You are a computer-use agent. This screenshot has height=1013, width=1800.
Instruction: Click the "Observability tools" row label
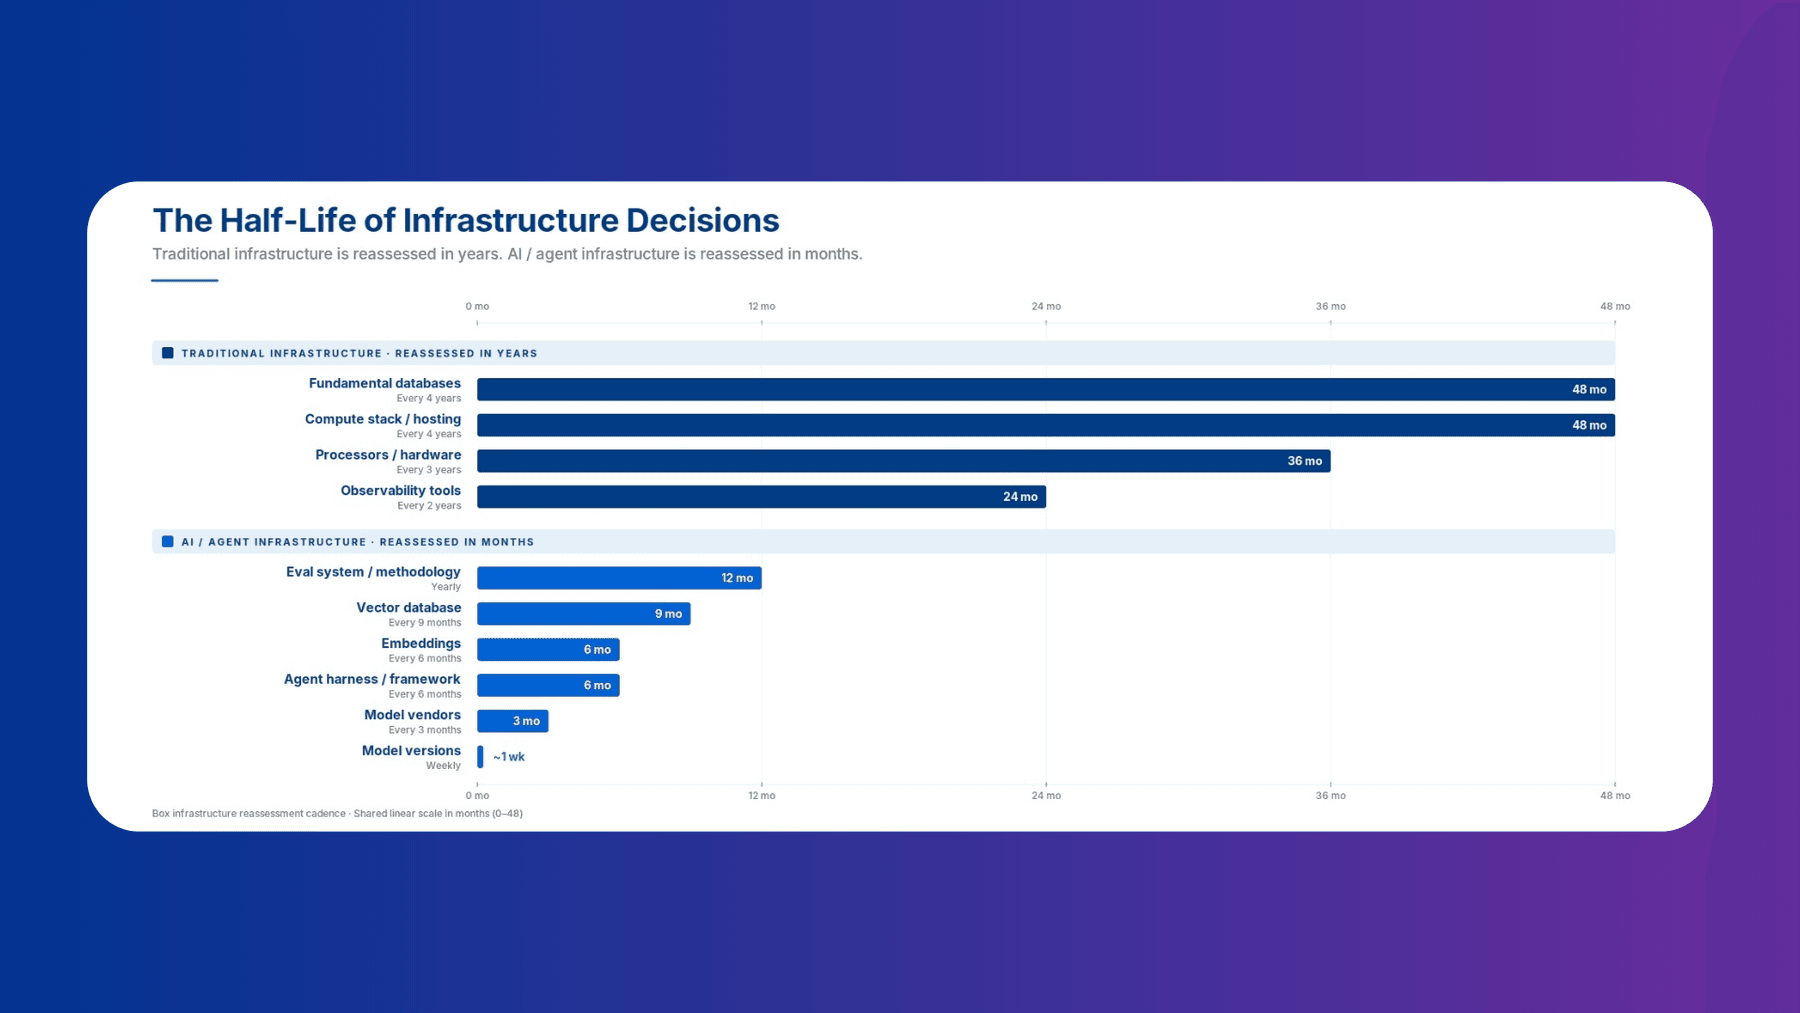(x=401, y=491)
